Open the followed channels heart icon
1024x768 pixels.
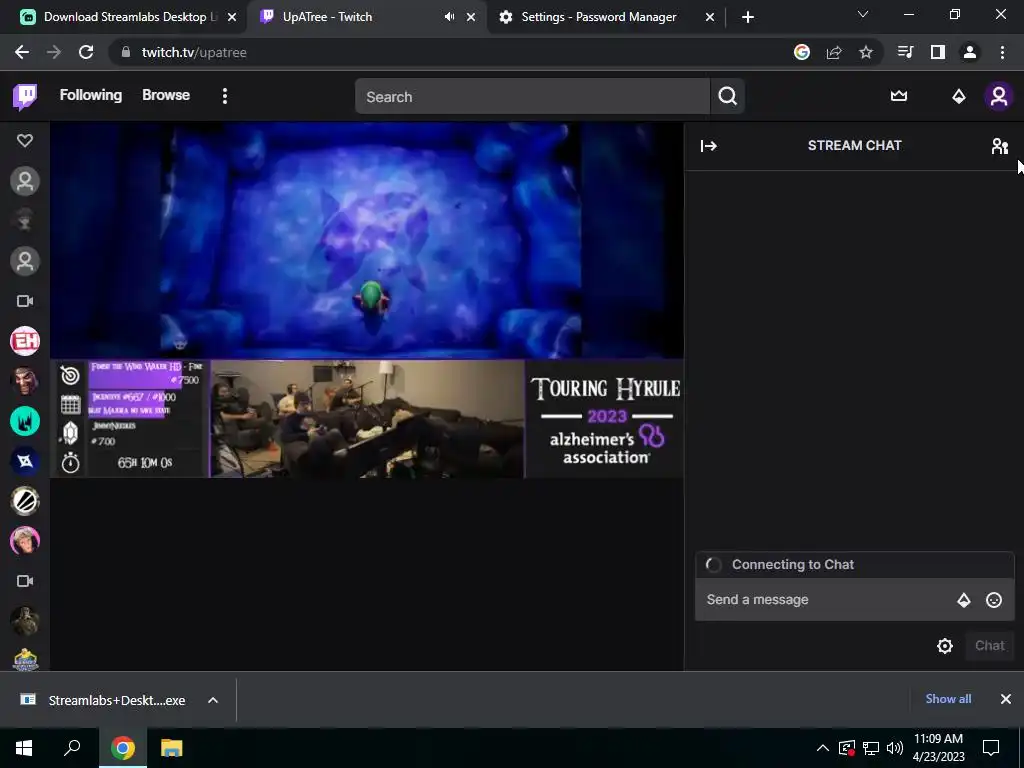tap(25, 140)
